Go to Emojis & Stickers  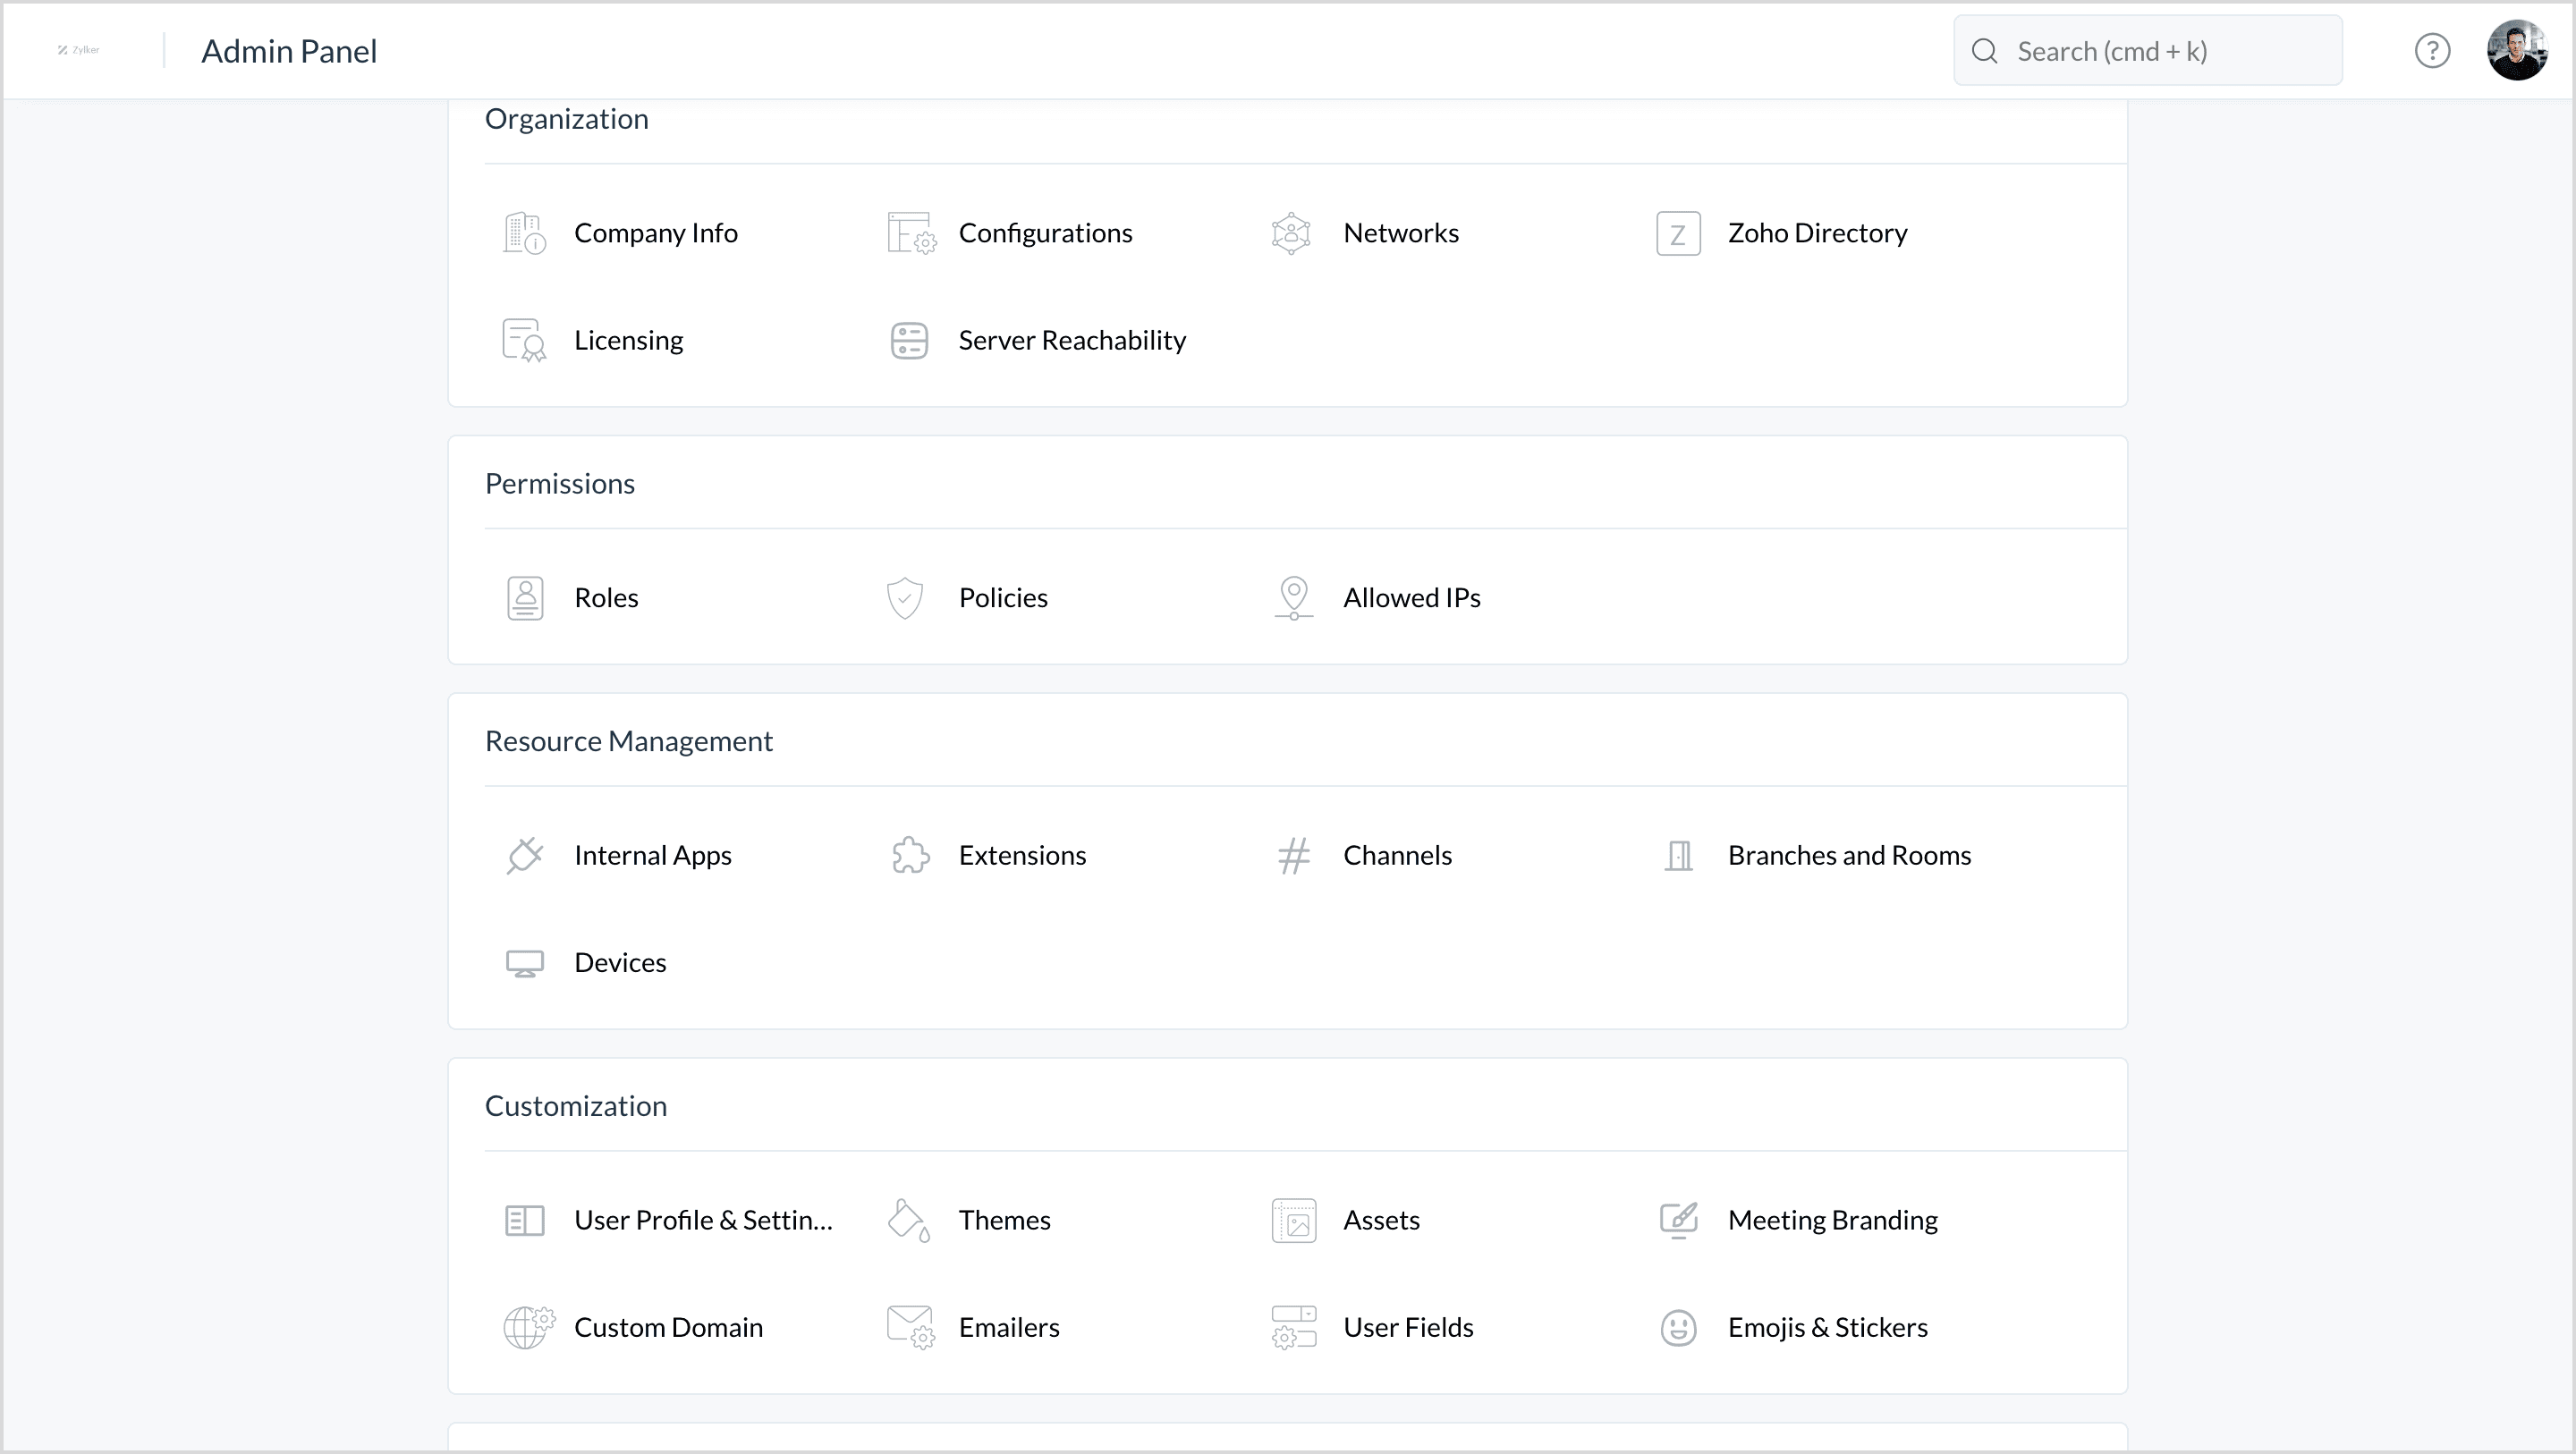click(1827, 1328)
